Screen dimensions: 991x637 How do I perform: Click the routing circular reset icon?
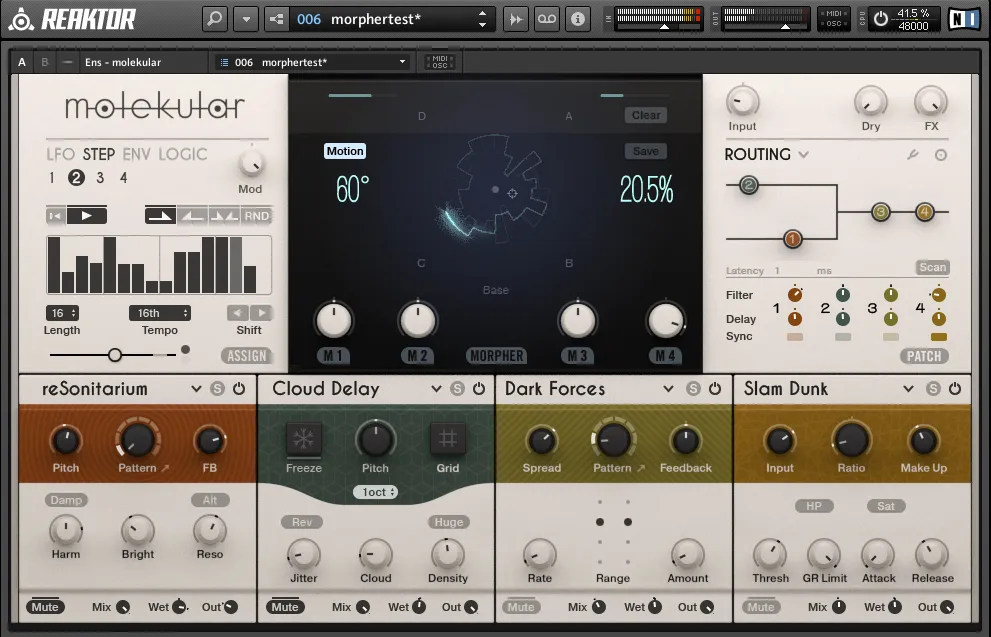940,155
